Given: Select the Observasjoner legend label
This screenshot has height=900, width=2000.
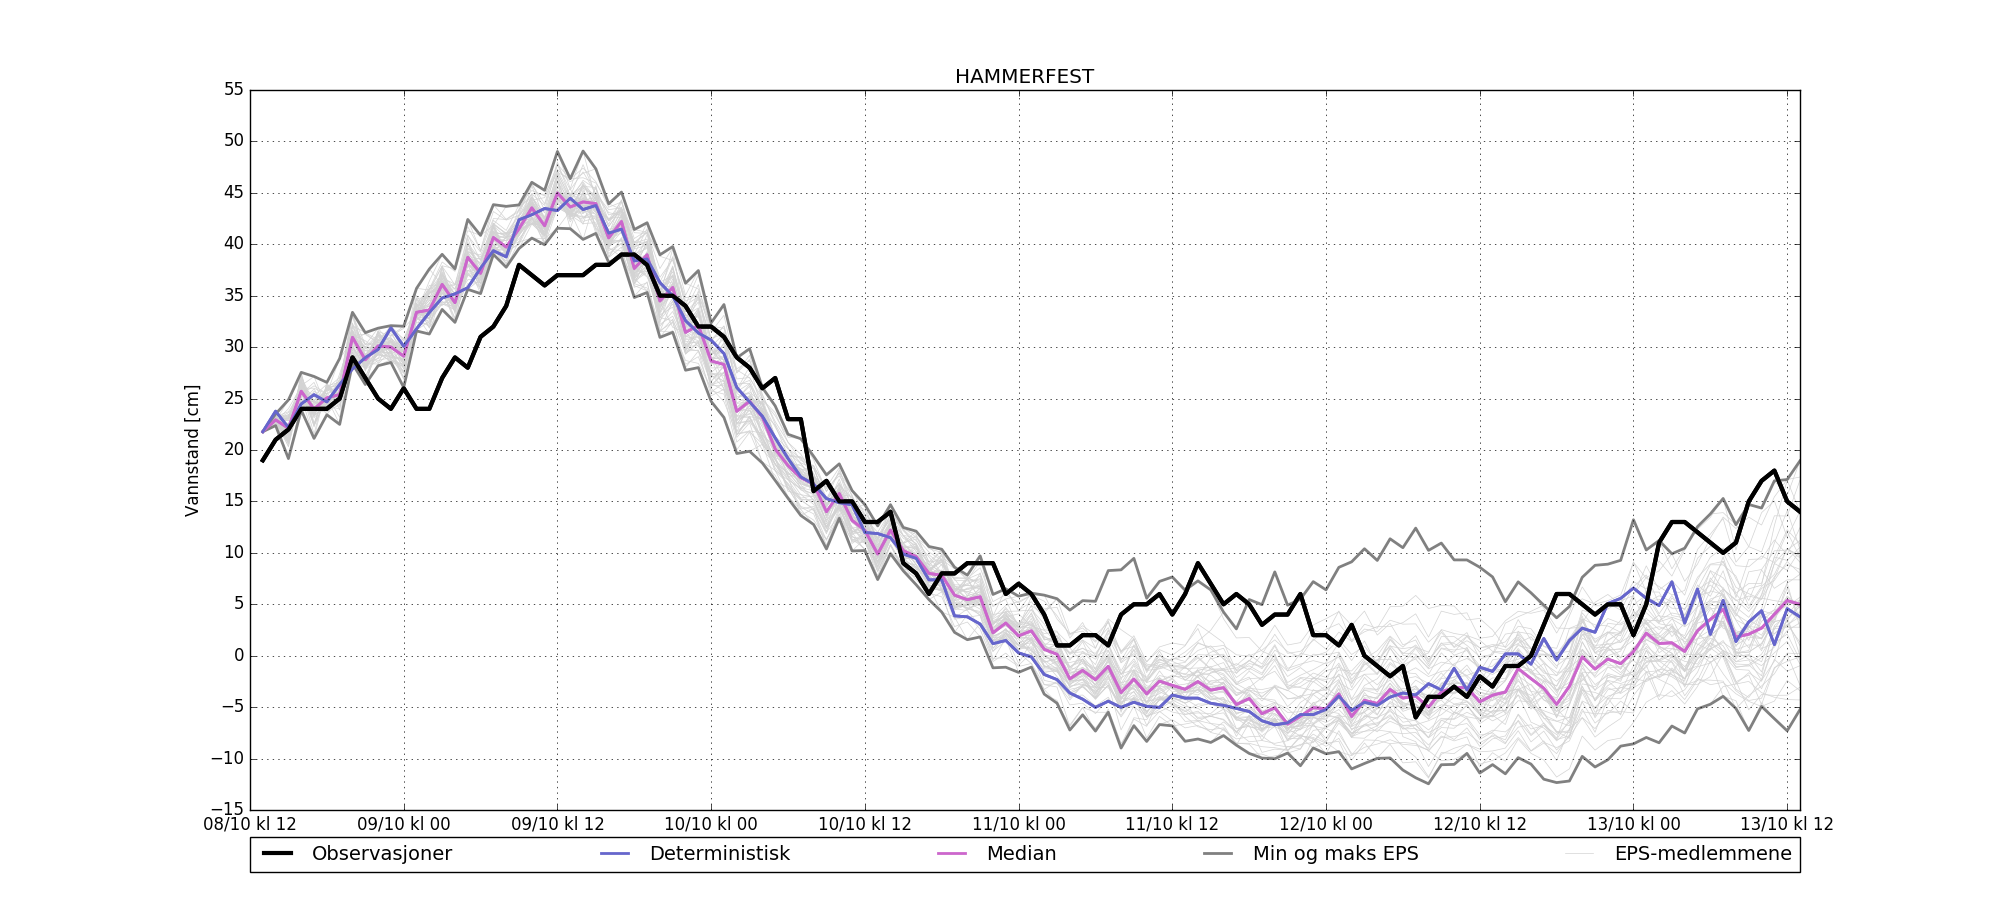Looking at the screenshot, I should 381,854.
